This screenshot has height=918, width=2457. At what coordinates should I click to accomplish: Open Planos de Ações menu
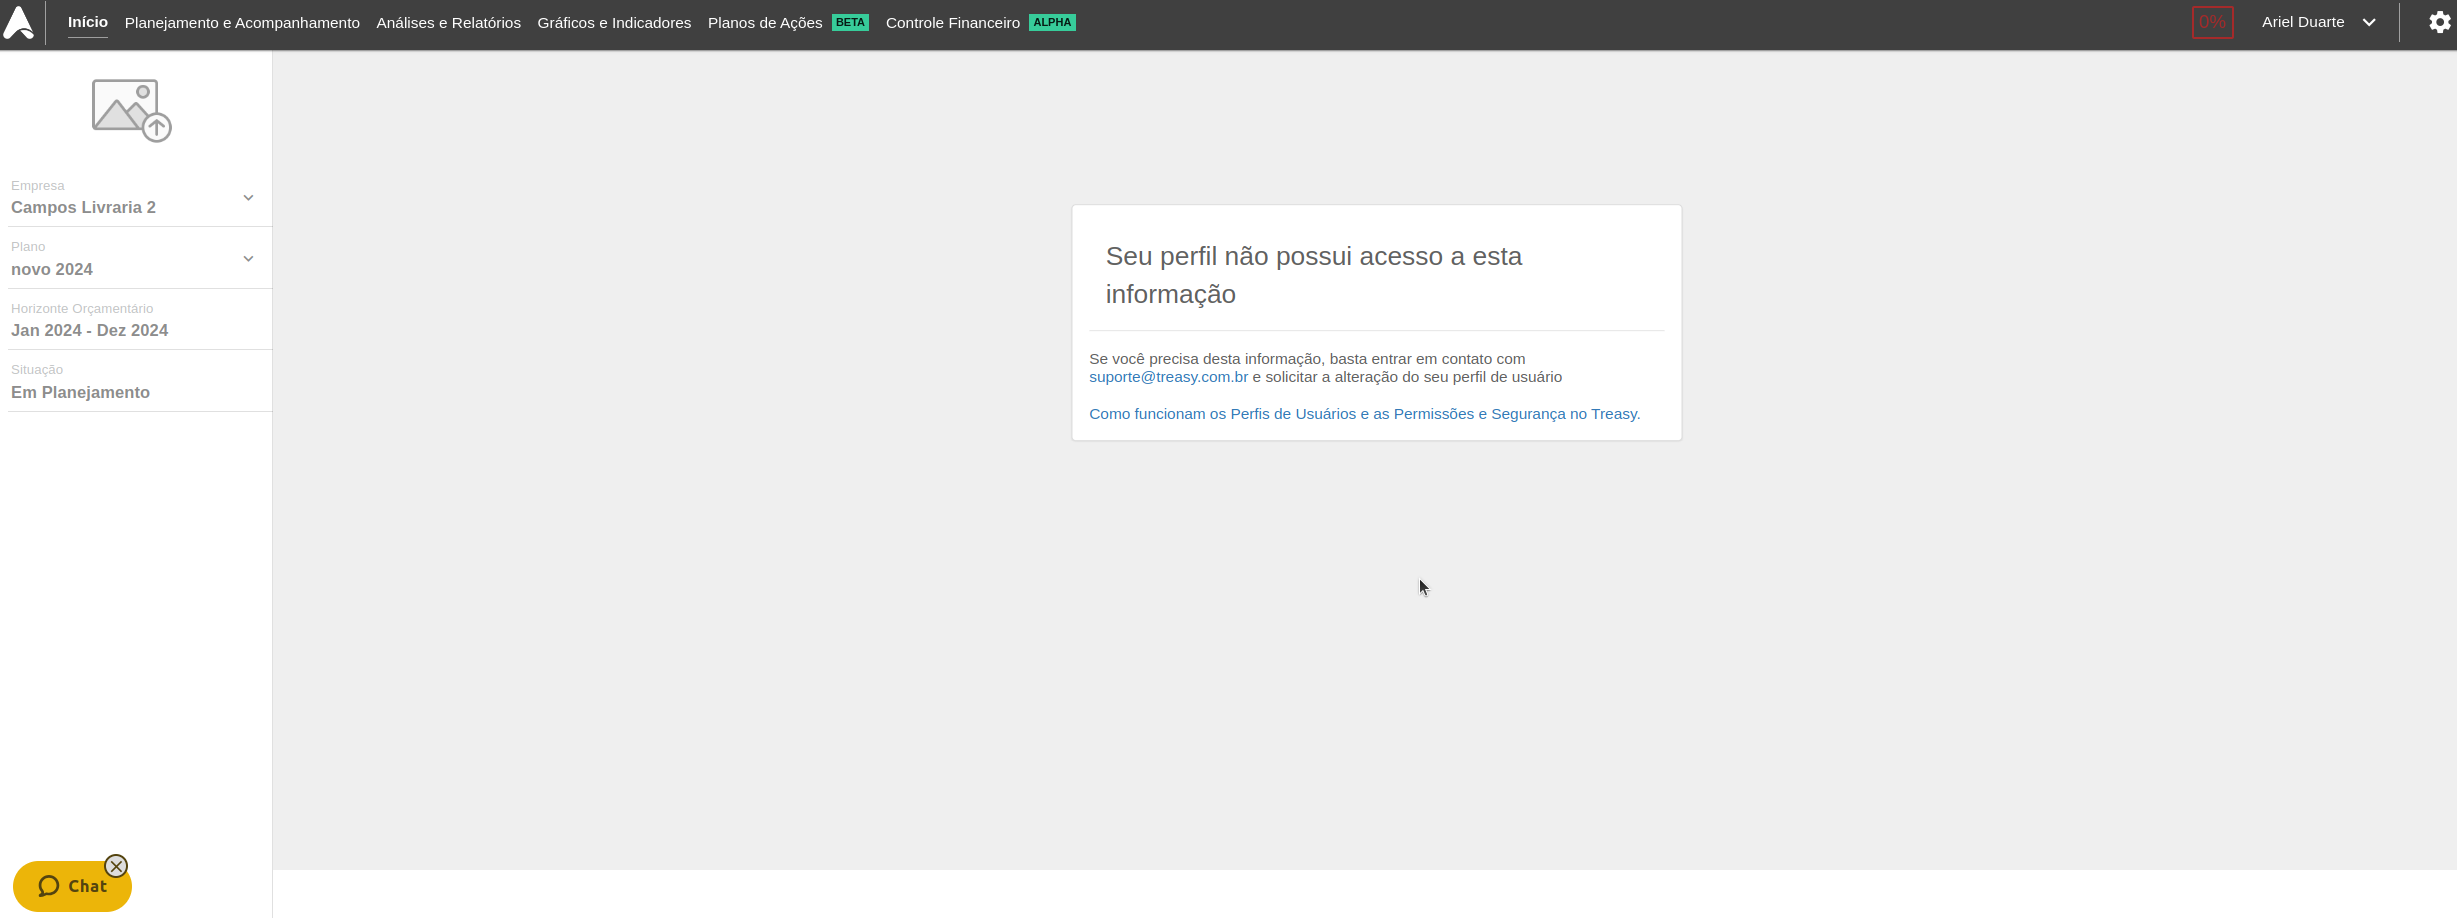(x=765, y=23)
